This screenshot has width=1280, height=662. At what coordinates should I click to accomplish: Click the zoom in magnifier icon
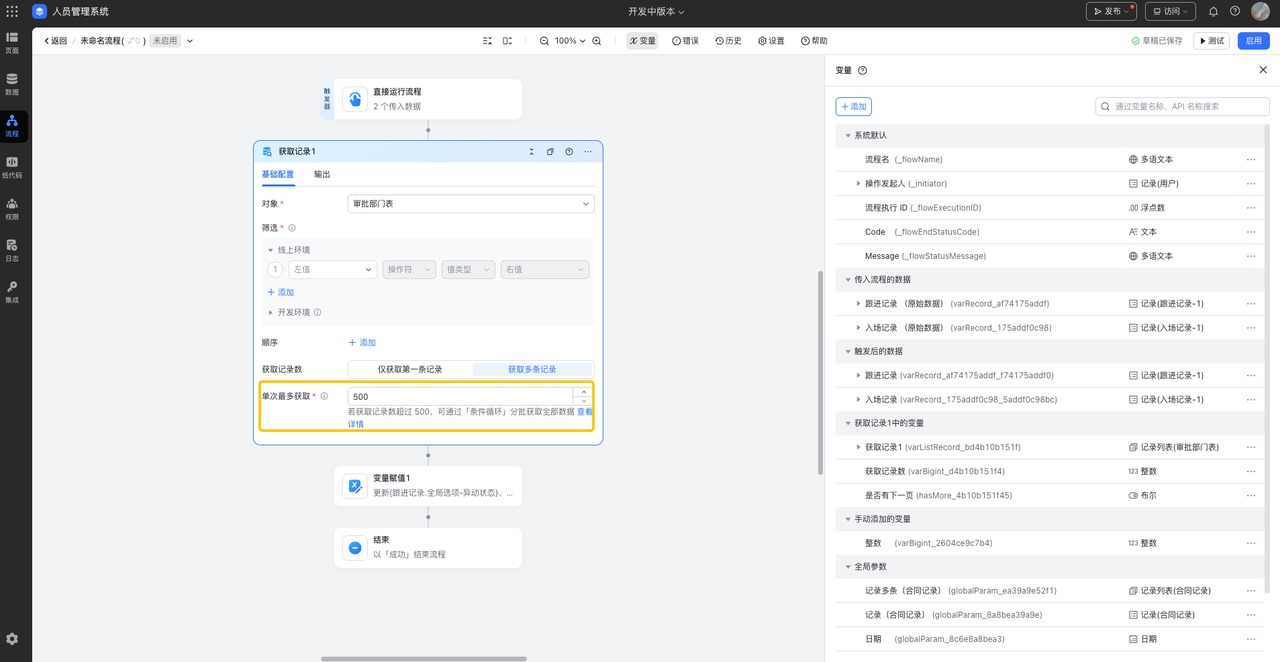pos(597,41)
